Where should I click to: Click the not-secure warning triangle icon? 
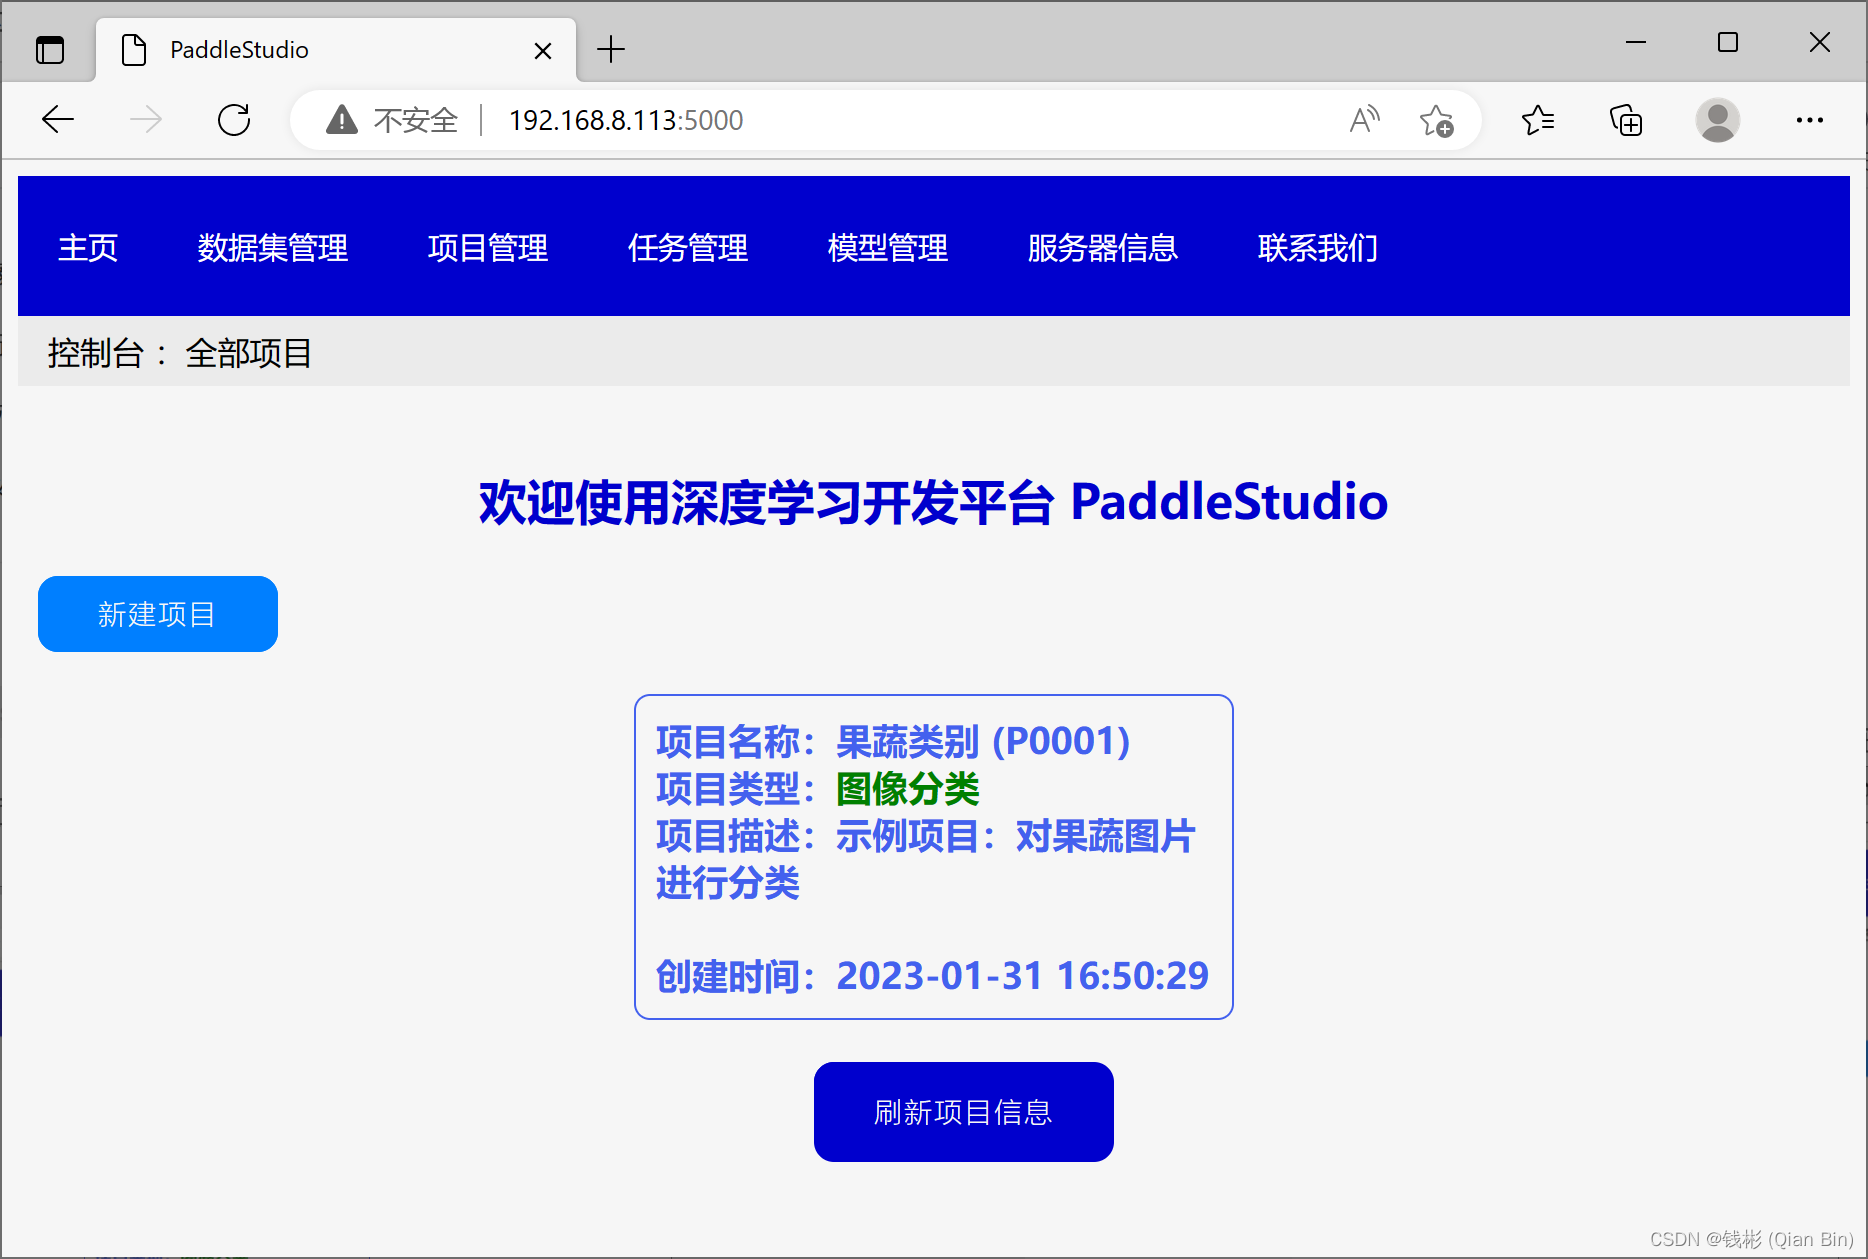point(342,120)
